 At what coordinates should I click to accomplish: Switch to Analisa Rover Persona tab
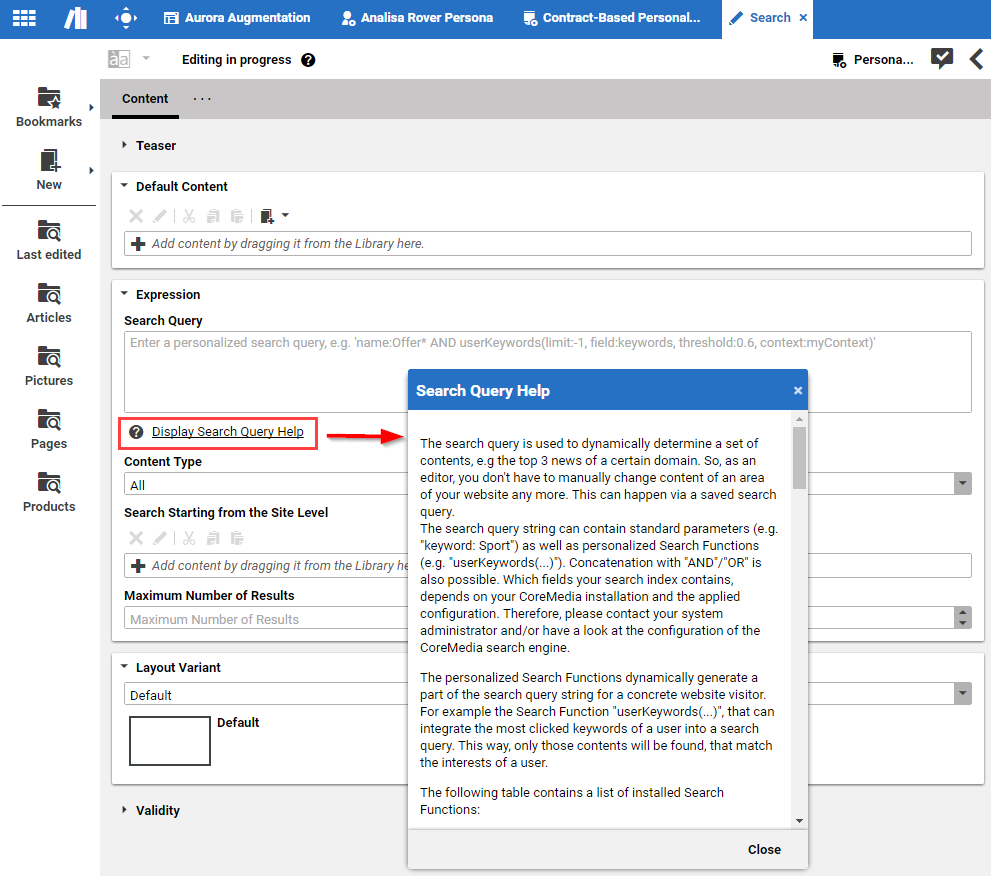tap(417, 18)
